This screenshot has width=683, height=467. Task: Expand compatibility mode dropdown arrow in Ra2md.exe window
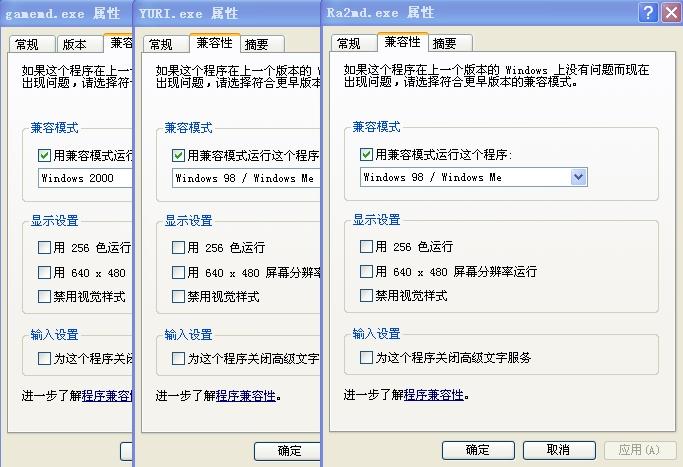point(578,177)
